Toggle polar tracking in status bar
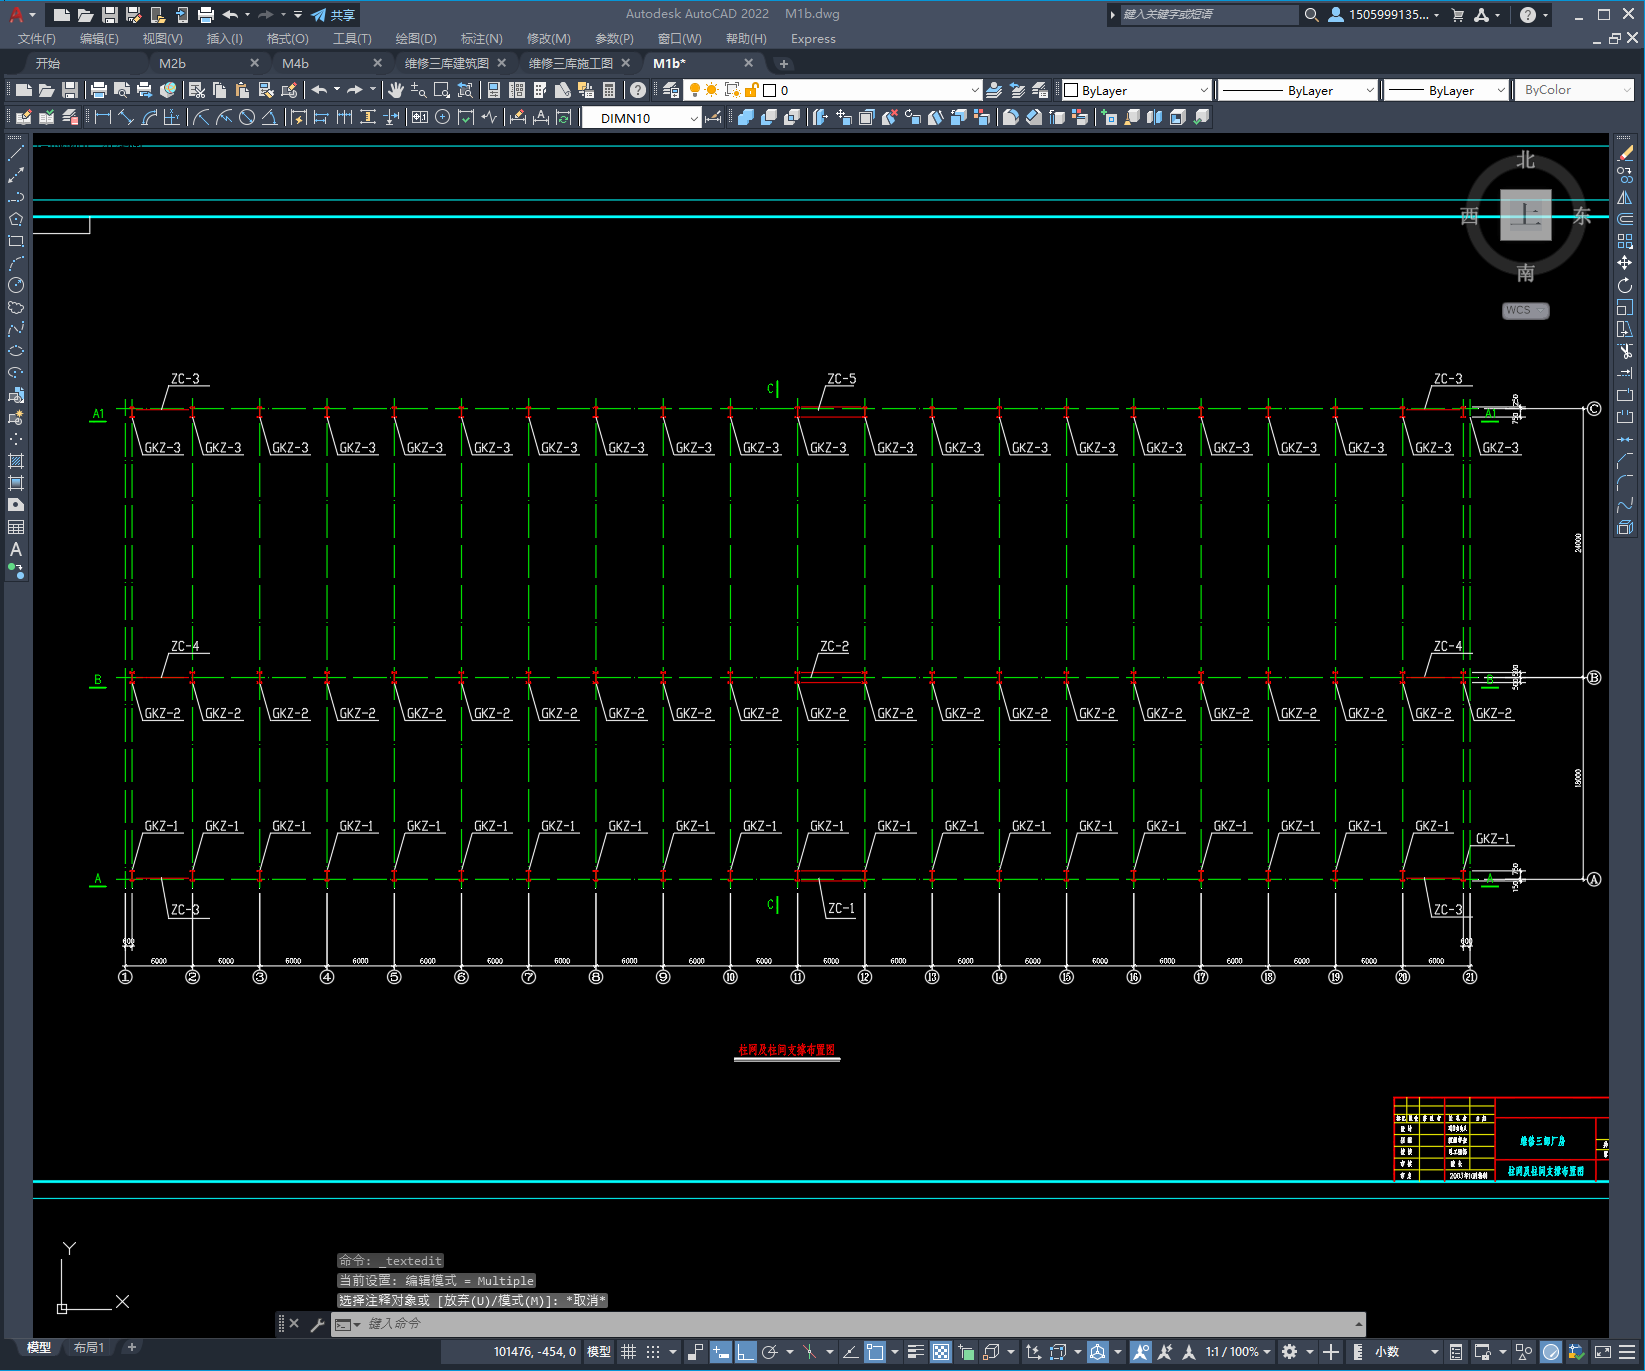Screen dimensions: 1645x1371 tap(770, 1352)
